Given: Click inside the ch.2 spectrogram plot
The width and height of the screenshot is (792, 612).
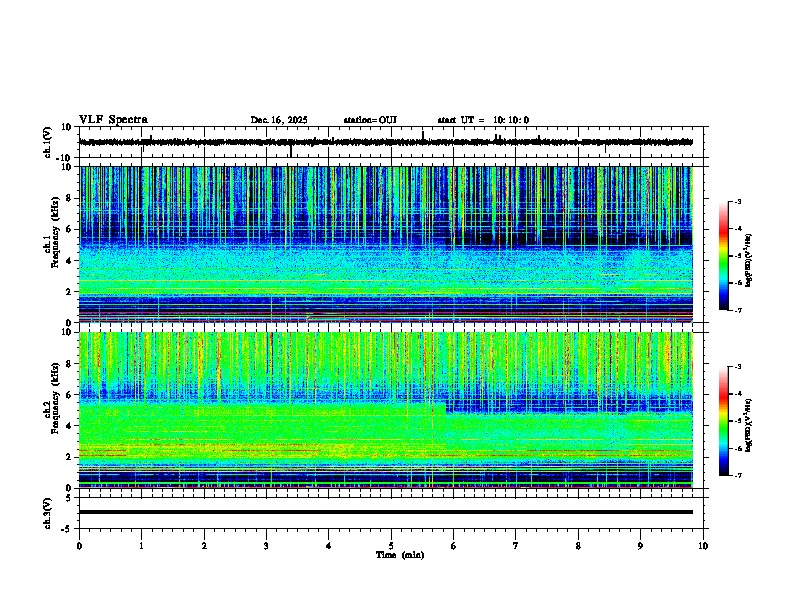Looking at the screenshot, I should pos(386,410).
